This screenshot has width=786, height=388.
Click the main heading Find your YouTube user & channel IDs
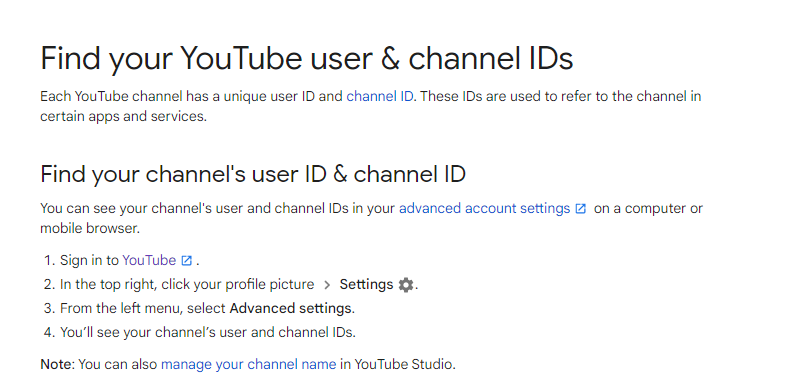(306, 59)
